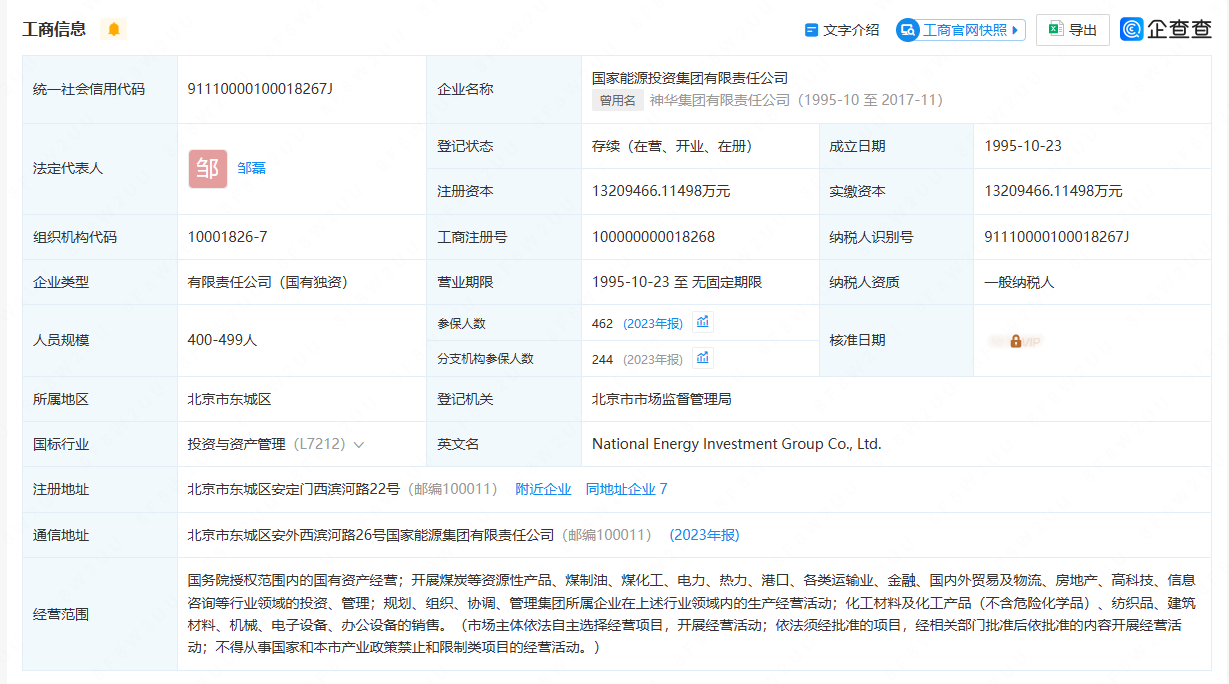Open trend chart icon next to 参保人数 462
Image resolution: width=1229 pixels, height=684 pixels.
pyautogui.click(x=703, y=322)
